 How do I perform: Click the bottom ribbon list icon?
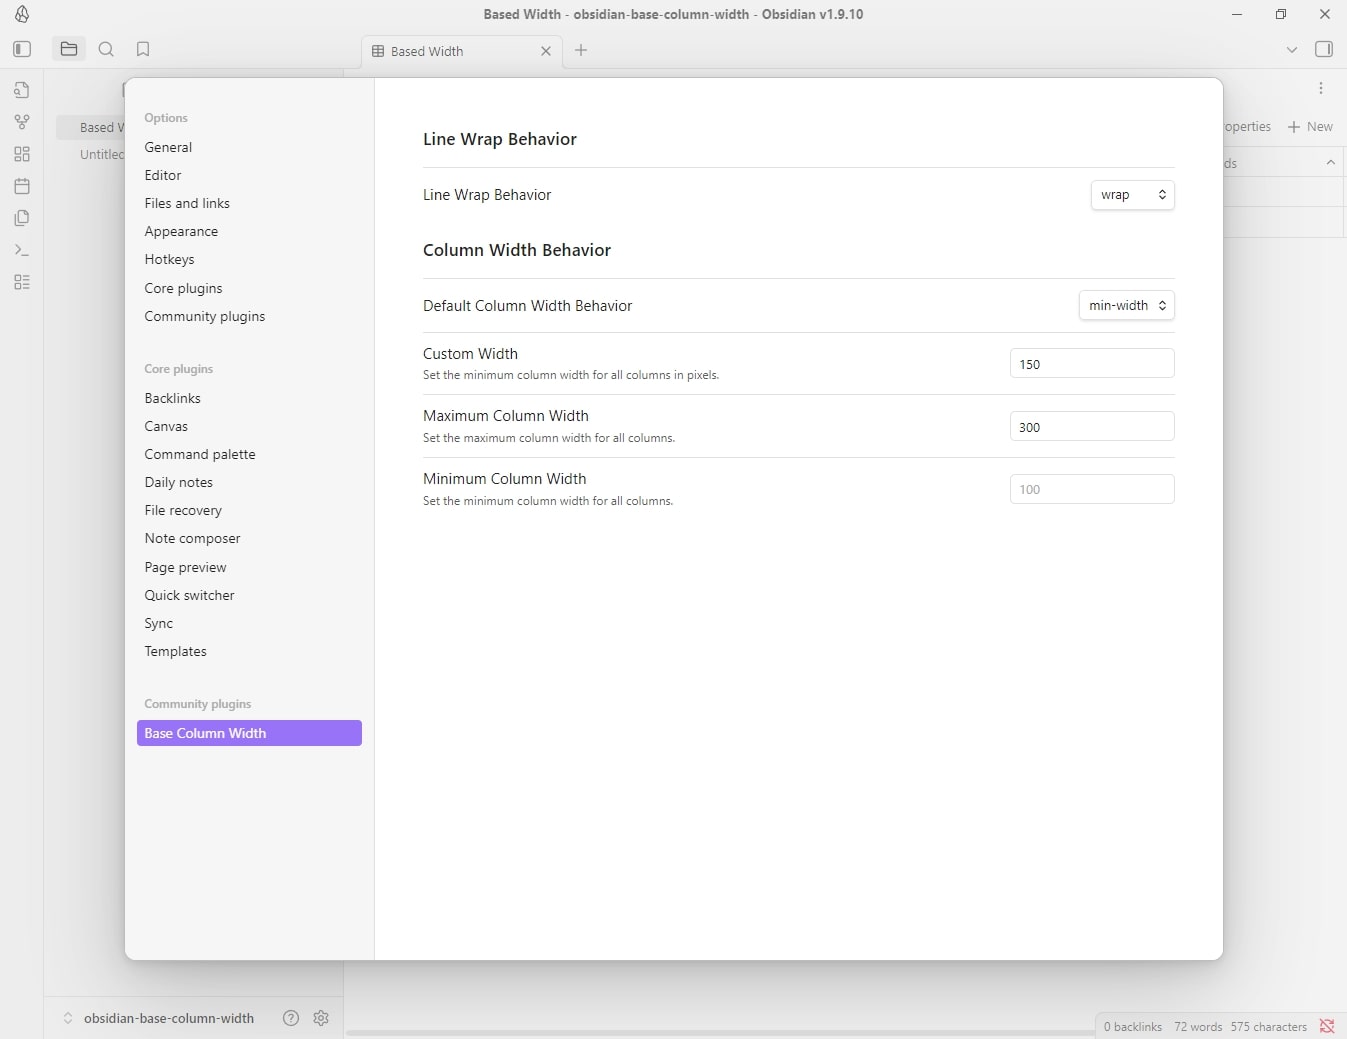[22, 282]
